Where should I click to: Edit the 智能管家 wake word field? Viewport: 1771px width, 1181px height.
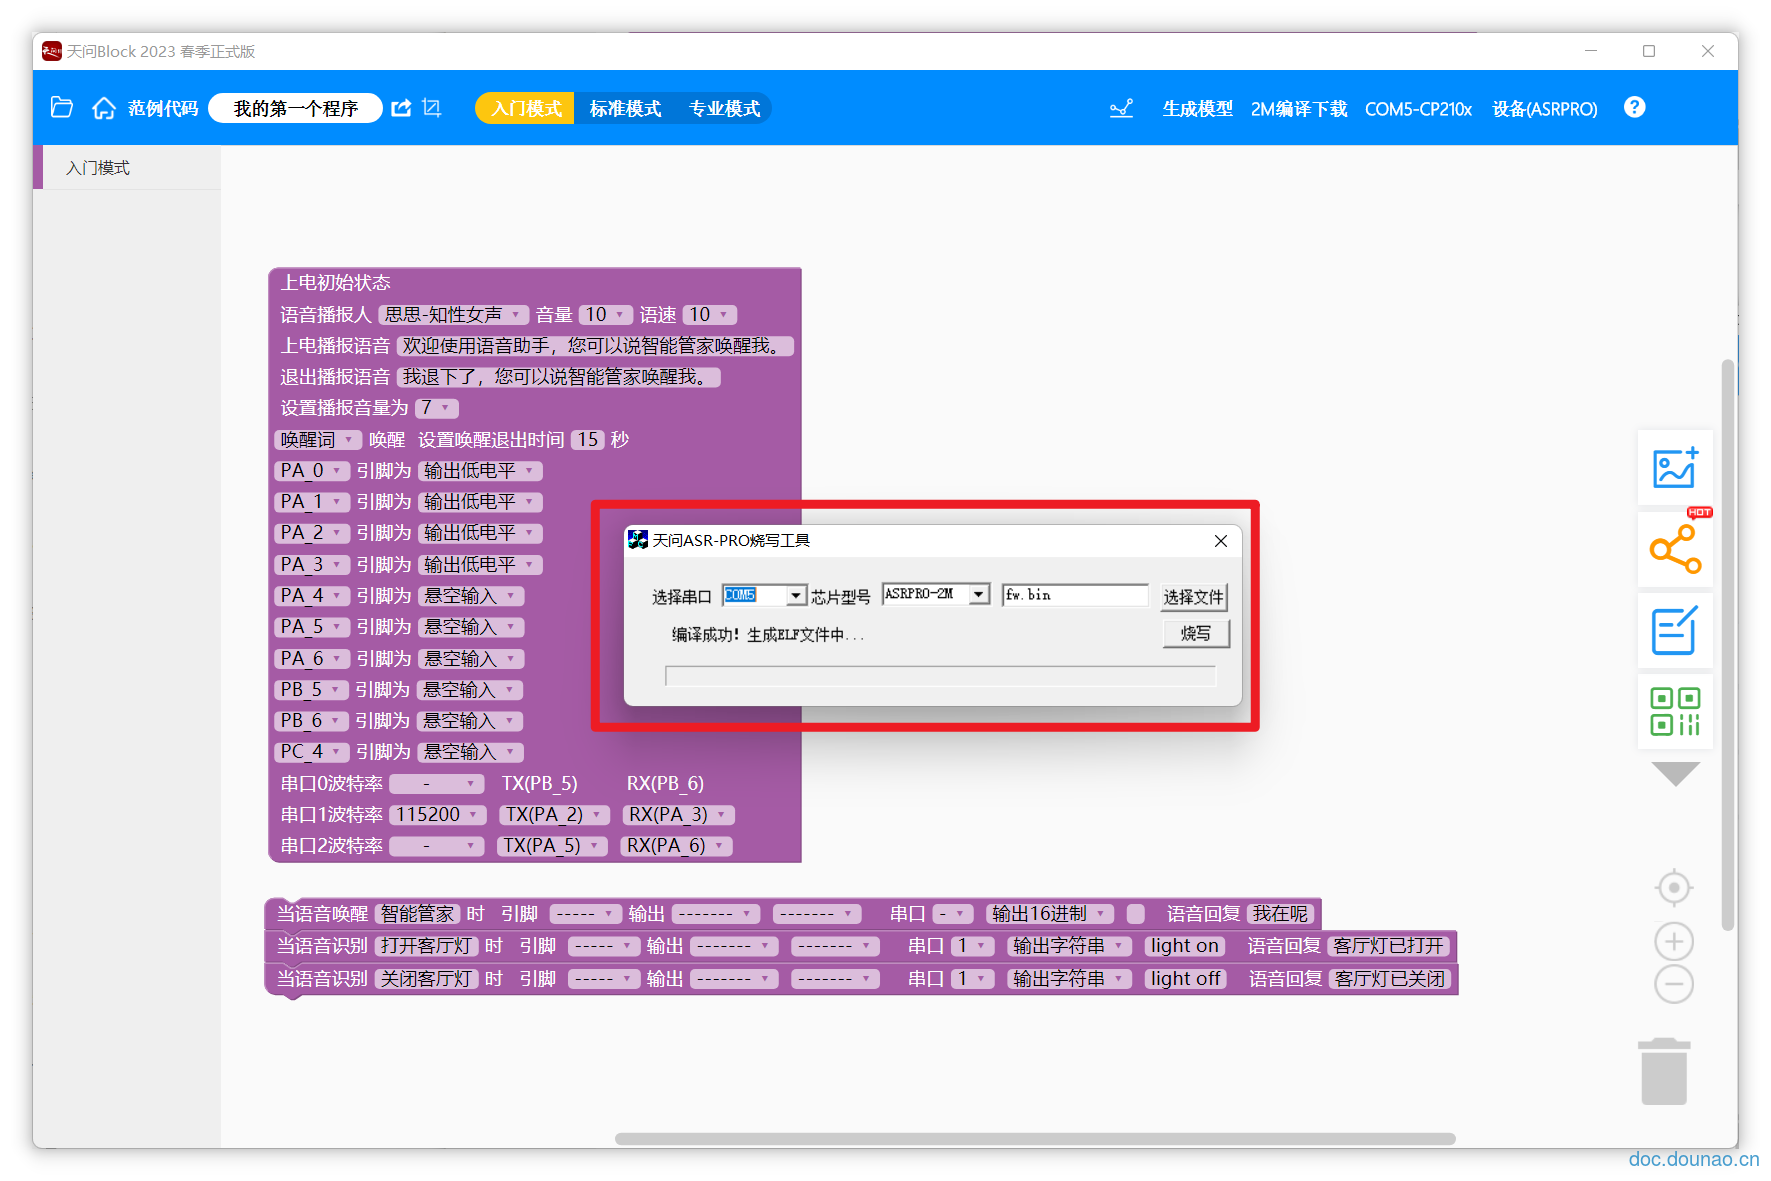point(418,914)
